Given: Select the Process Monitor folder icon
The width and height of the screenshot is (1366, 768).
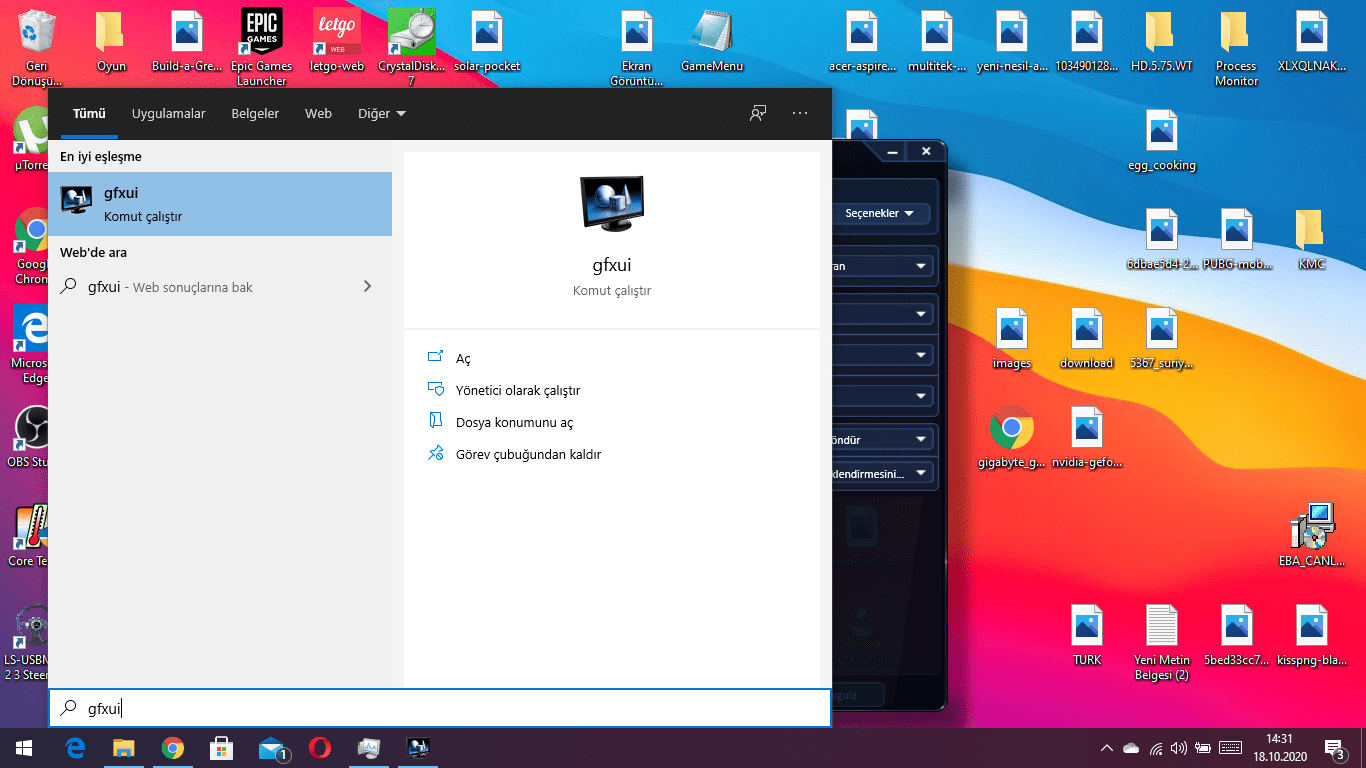Looking at the screenshot, I should [1236, 47].
